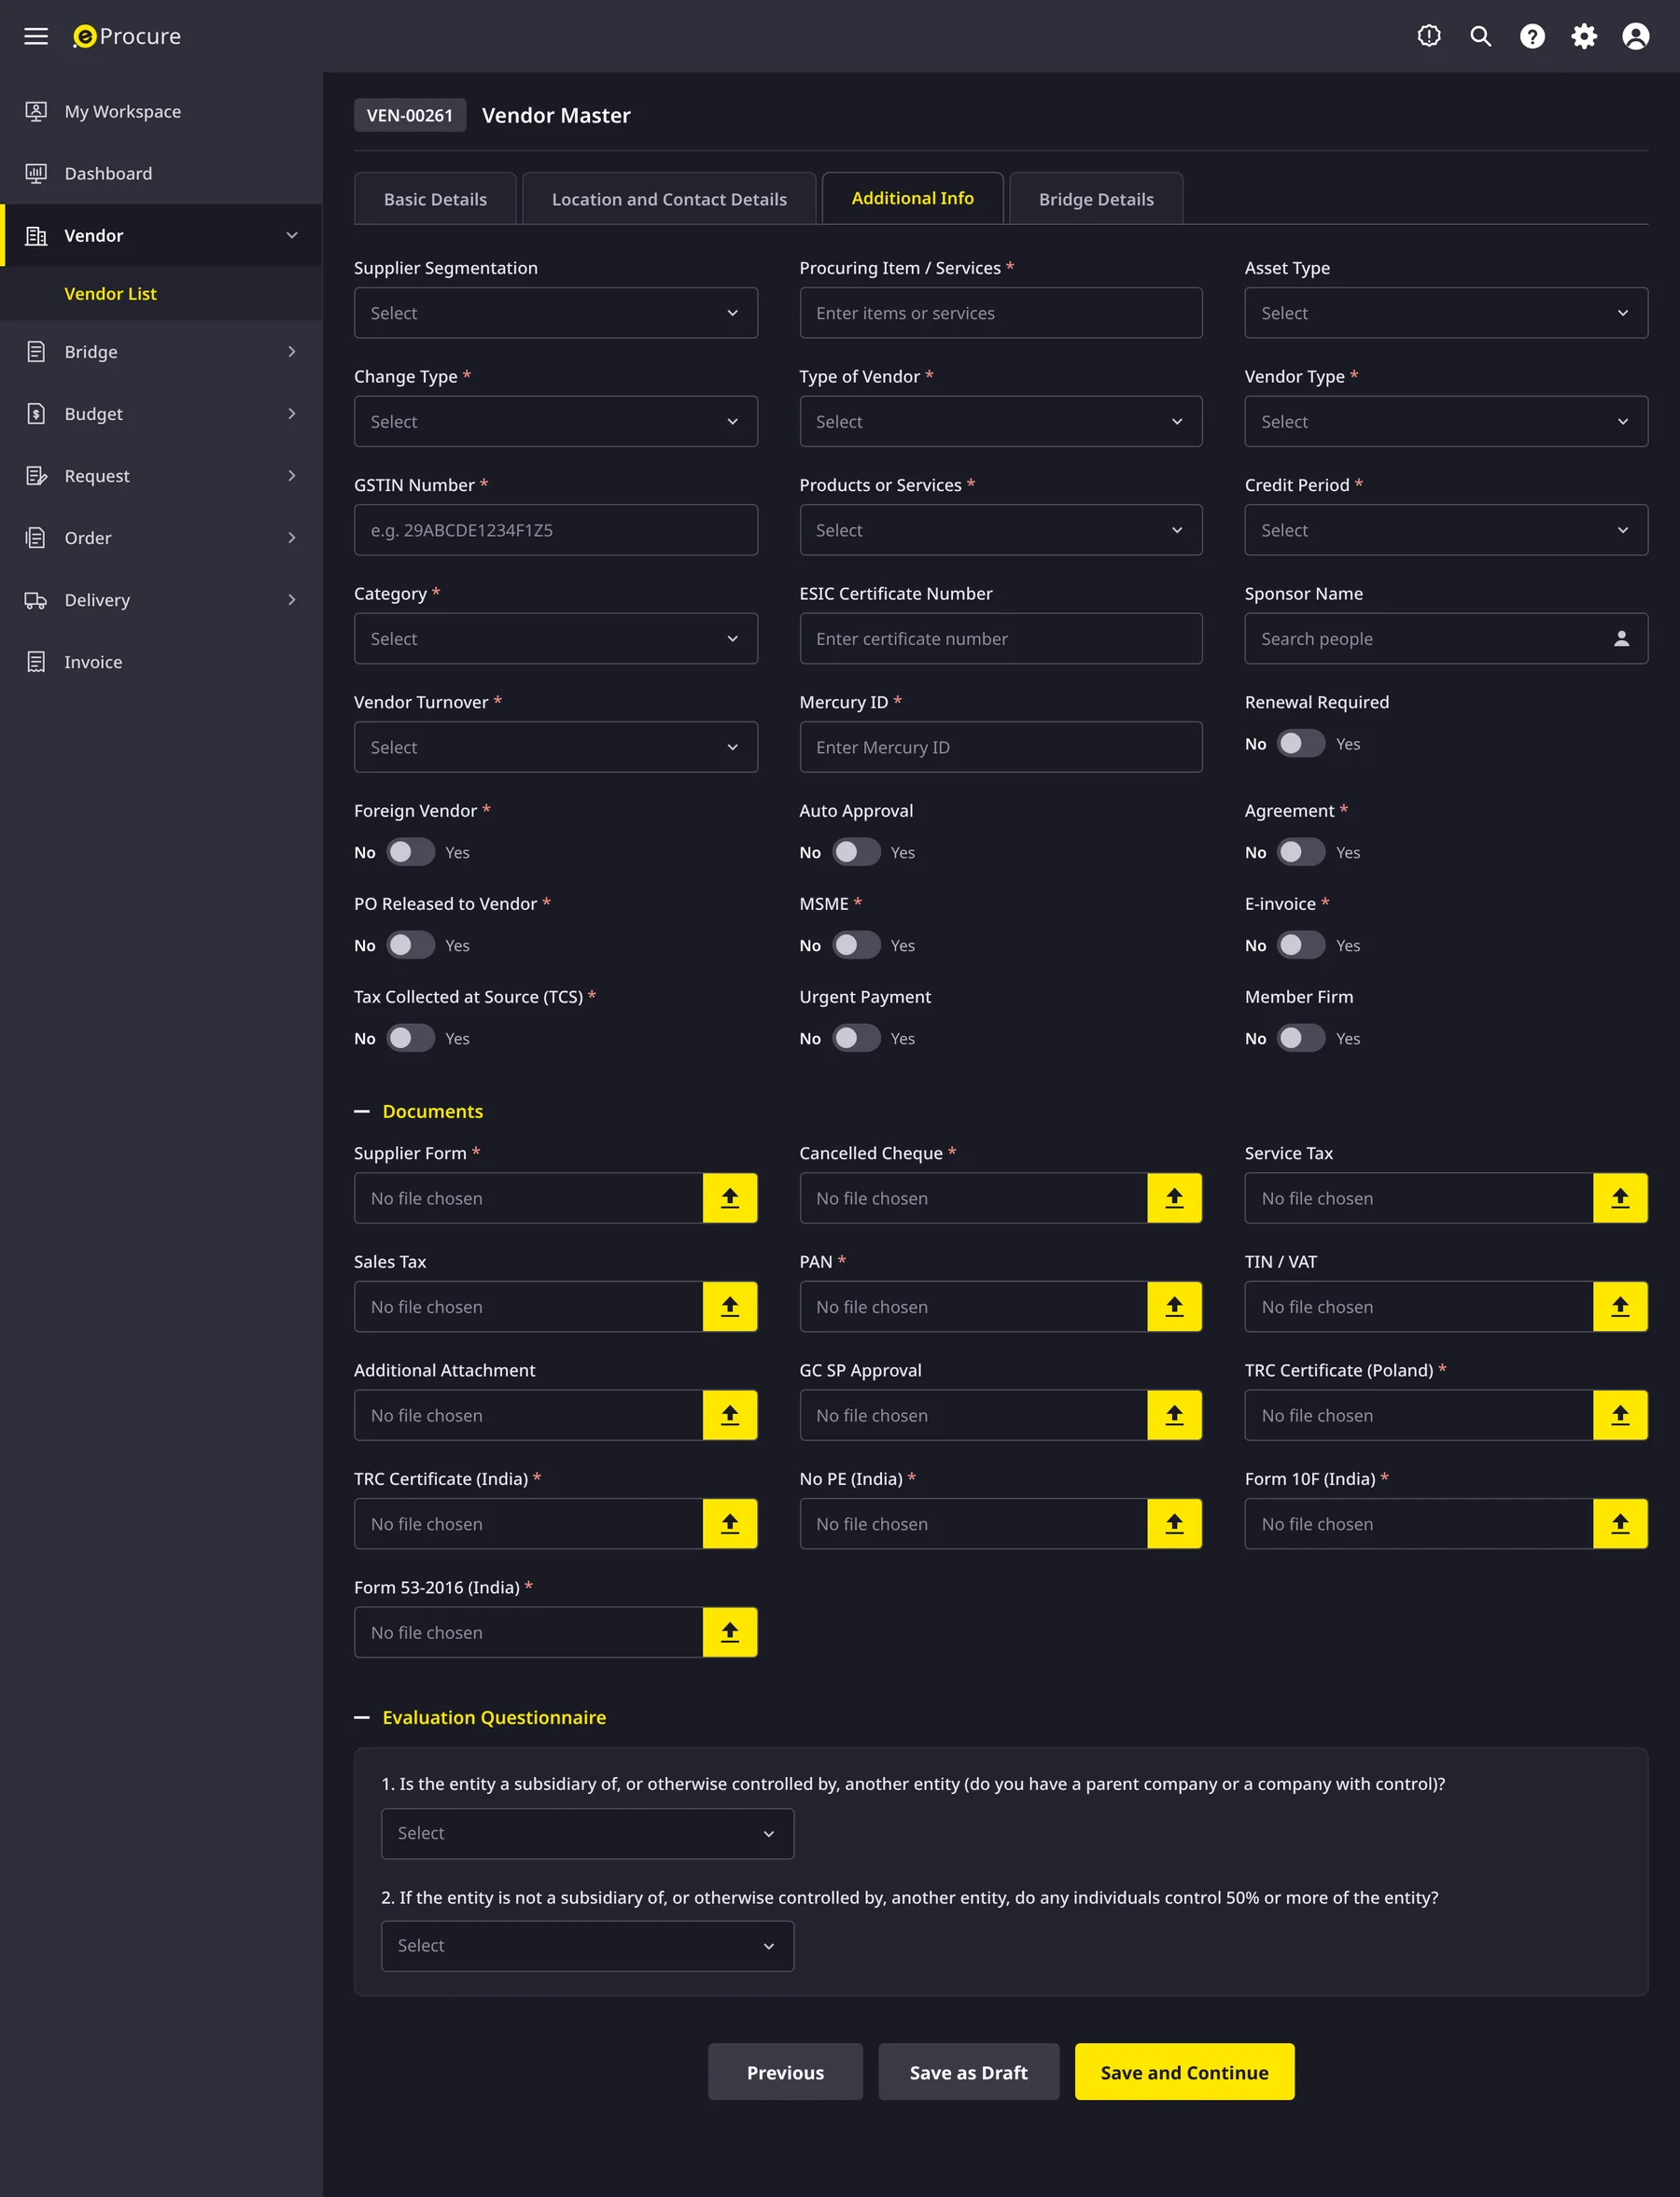Toggle PO Released to Vendor switch

coord(410,945)
